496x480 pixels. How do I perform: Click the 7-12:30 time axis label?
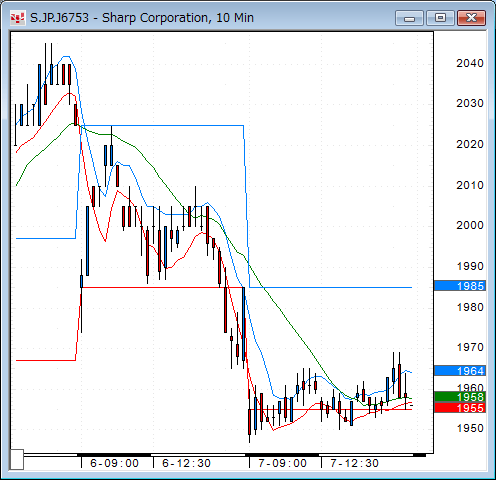pos(354,463)
